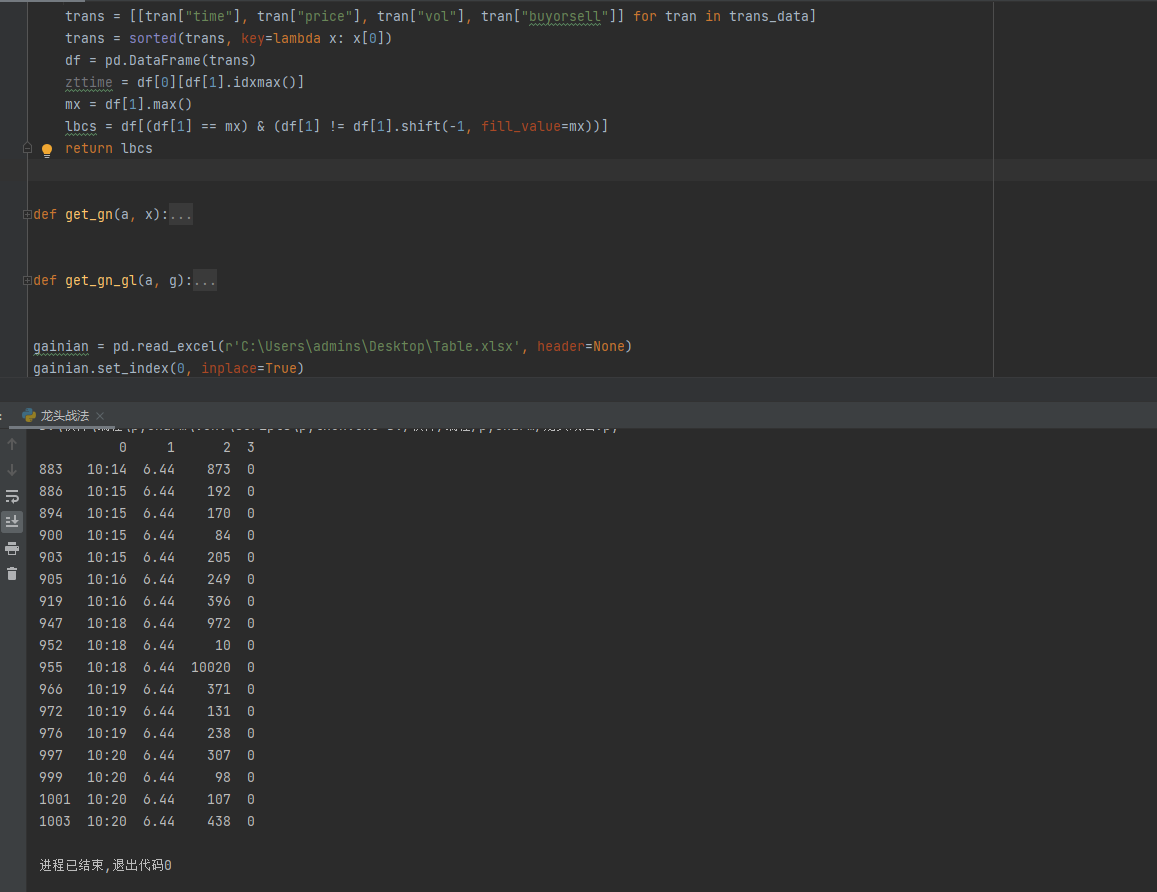This screenshot has height=892, width=1157.
Task: Expand the folded get_gn function
Action: [27, 215]
